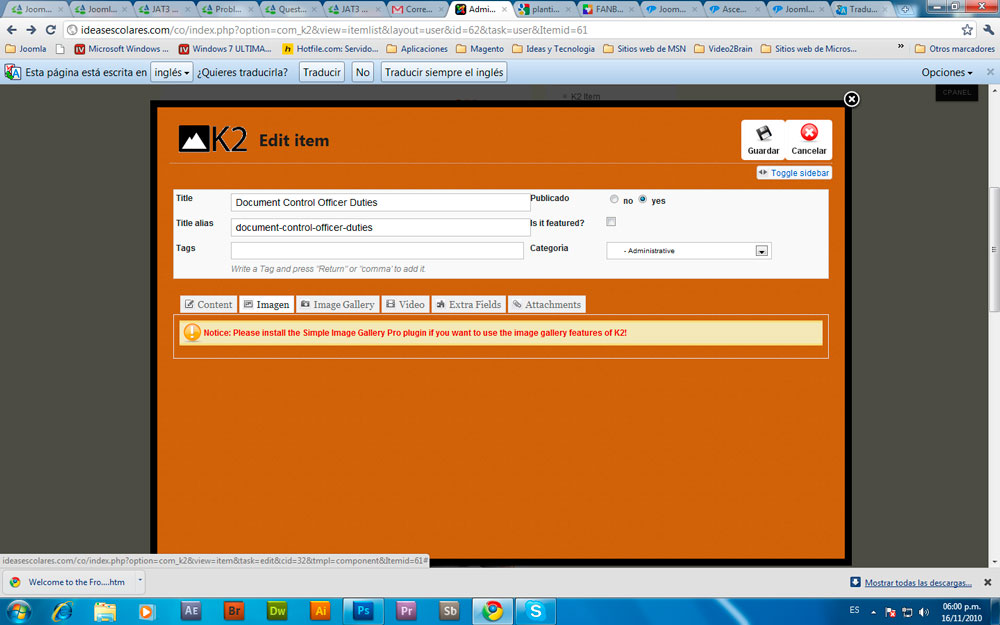Check the 'Is it featured?' checkbox
Viewport: 1000px width, 625px height.
tap(611, 222)
